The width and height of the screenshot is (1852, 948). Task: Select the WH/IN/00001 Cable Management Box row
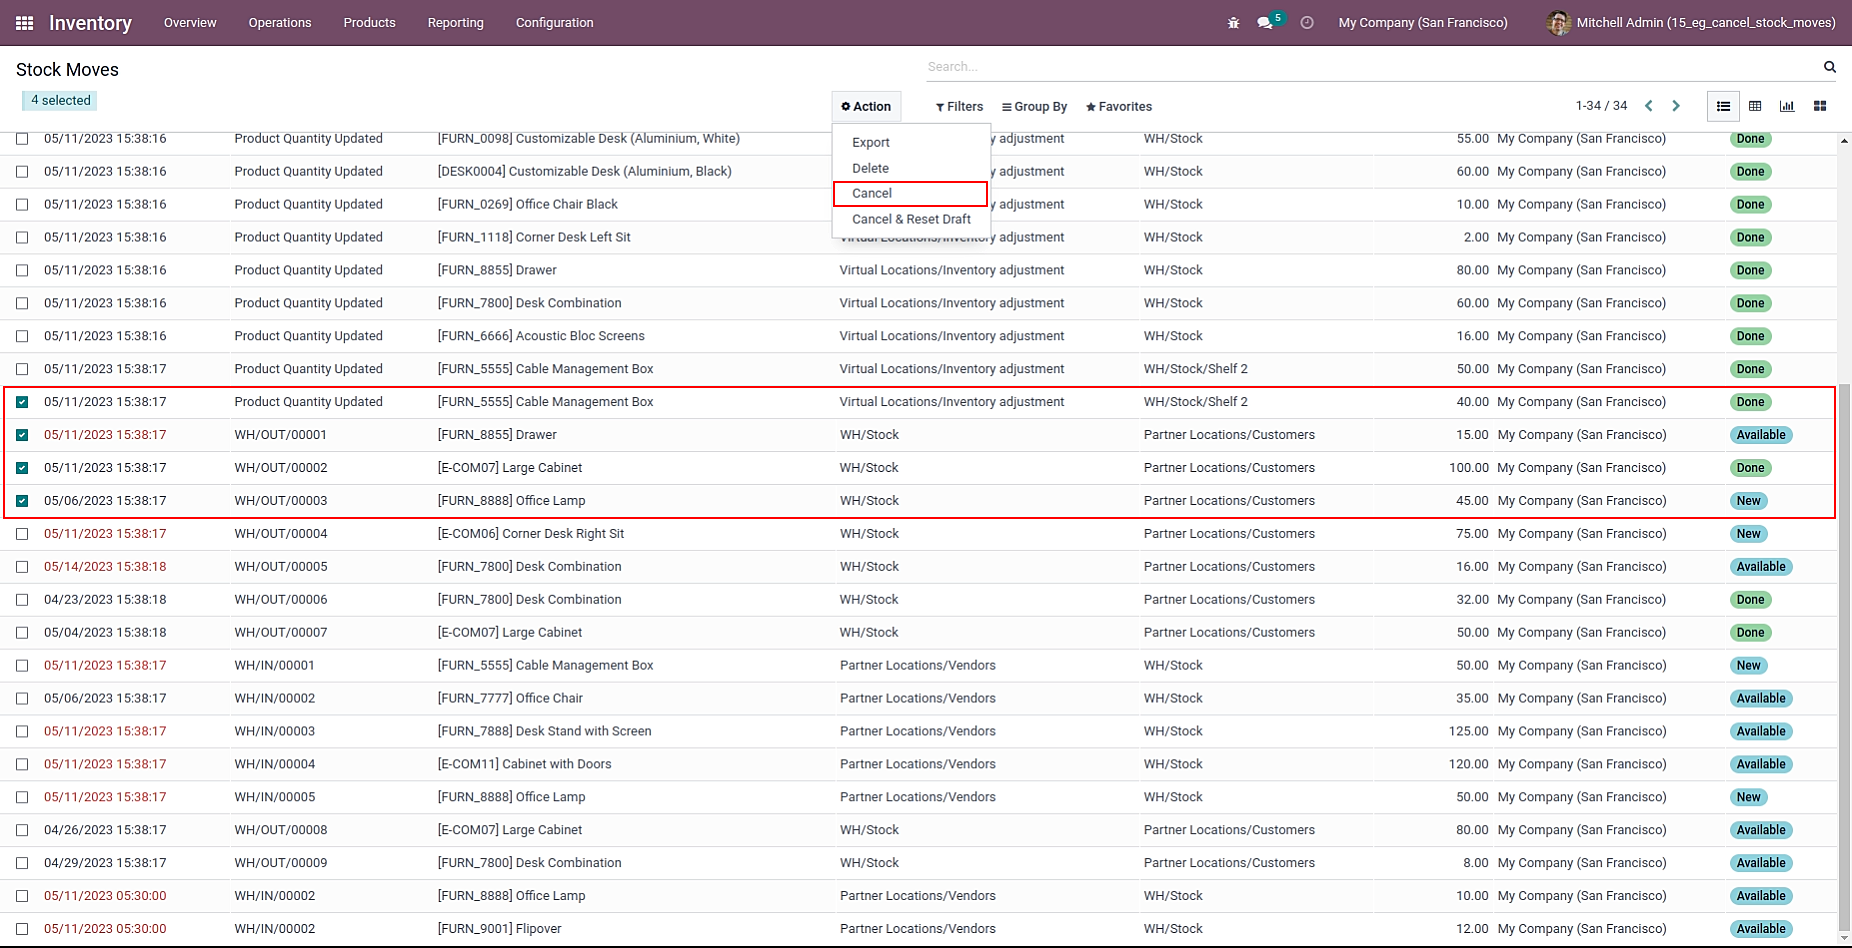click(x=22, y=666)
